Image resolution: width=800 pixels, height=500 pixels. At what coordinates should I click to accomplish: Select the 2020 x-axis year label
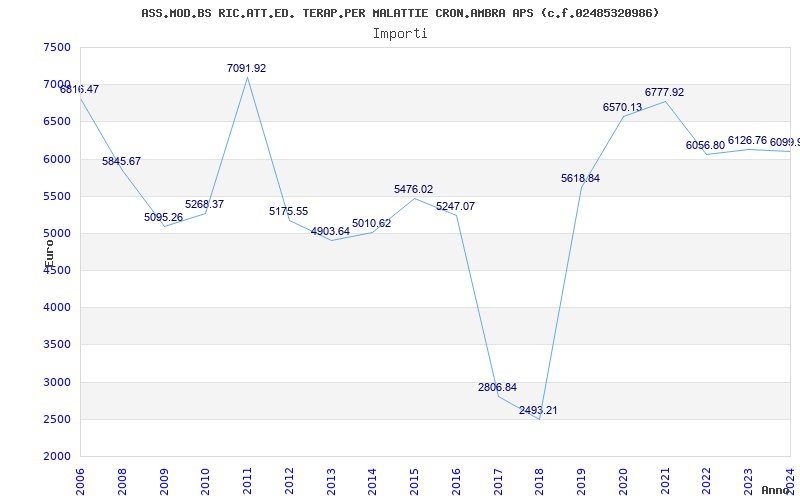[623, 481]
